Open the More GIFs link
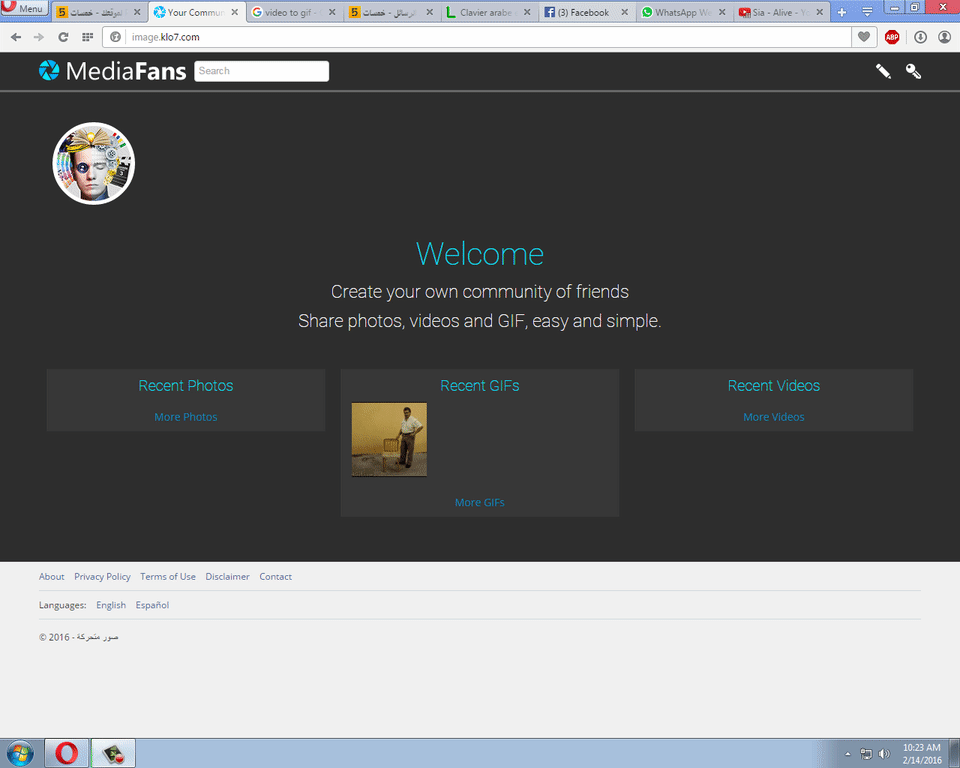The height and width of the screenshot is (768, 960). tap(479, 502)
